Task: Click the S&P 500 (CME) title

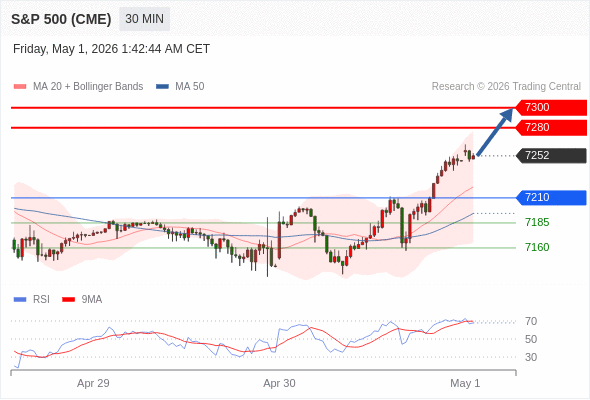Action: pyautogui.click(x=61, y=19)
